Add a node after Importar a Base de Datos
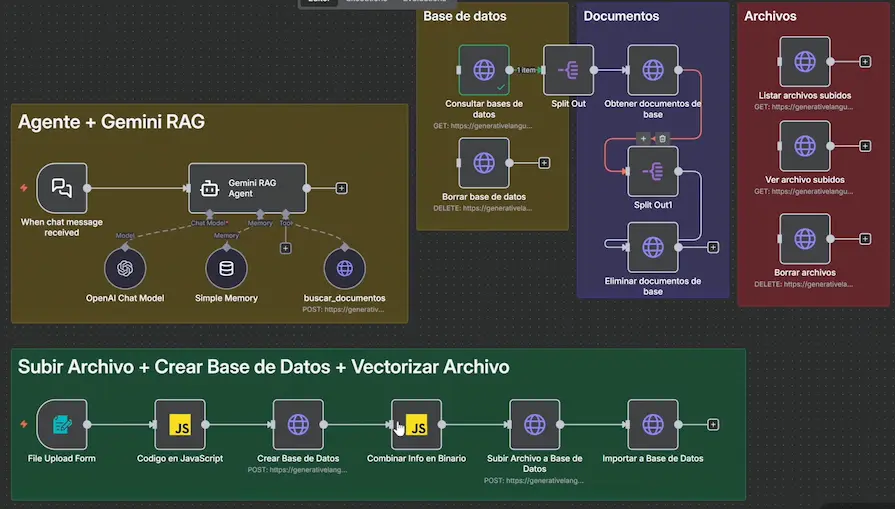The height and width of the screenshot is (509, 895). point(713,425)
